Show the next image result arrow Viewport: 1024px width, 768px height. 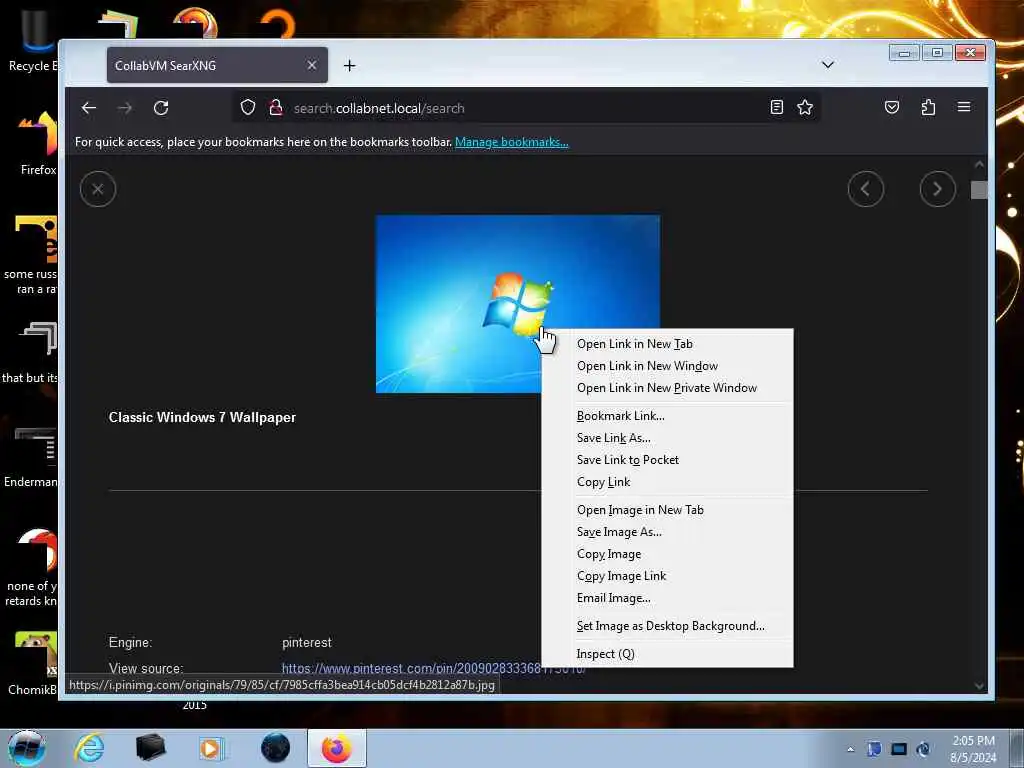point(937,189)
